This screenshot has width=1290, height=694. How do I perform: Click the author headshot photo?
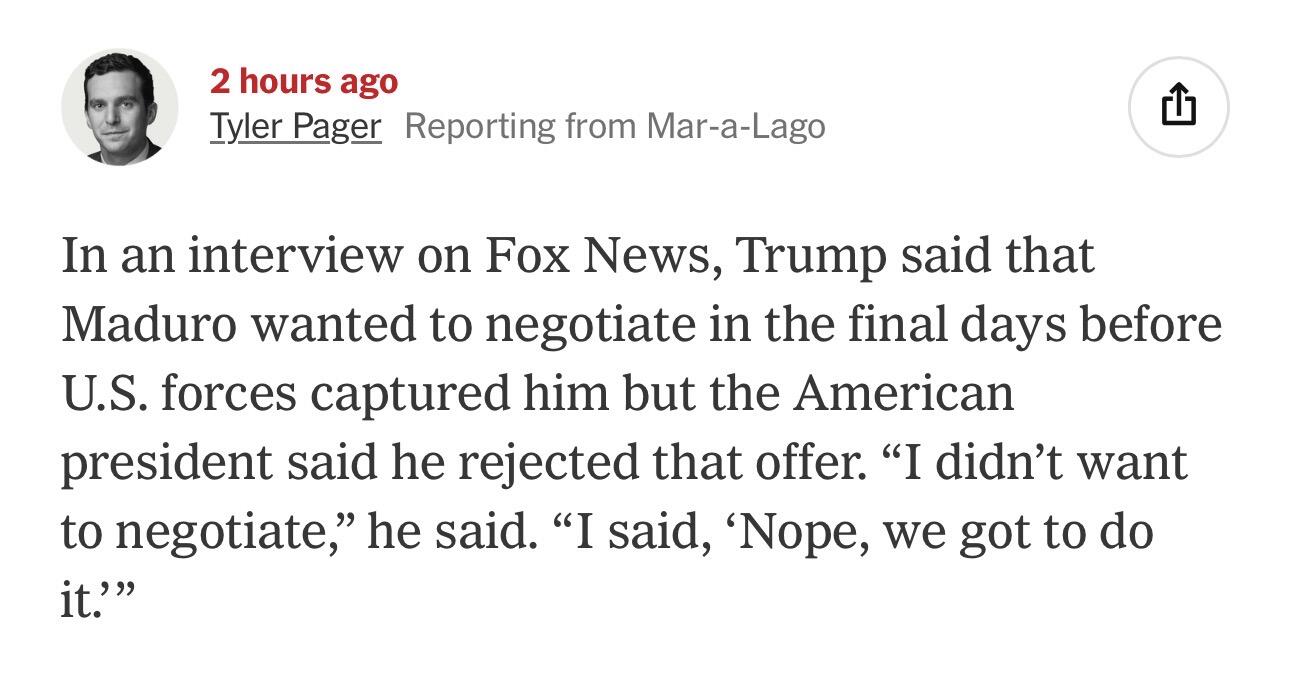120,107
